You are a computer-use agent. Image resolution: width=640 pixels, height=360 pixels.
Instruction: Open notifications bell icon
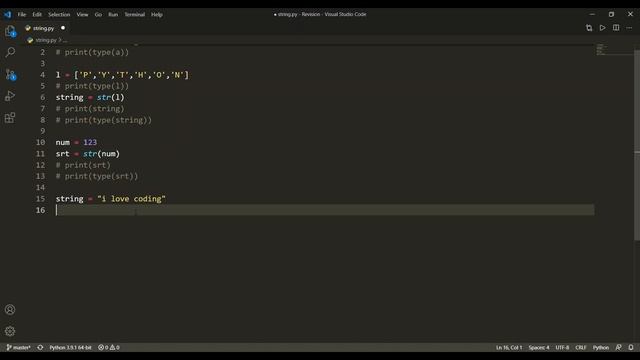(x=631, y=347)
